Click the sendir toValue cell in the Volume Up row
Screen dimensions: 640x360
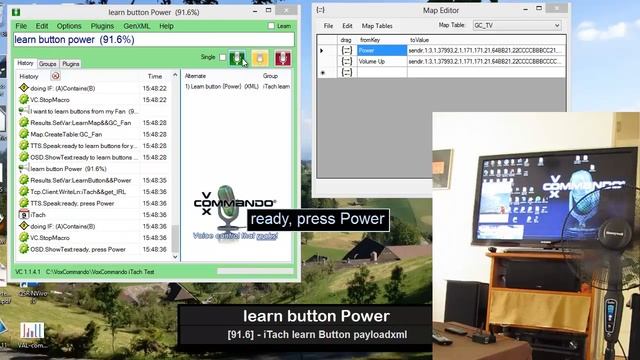[486, 62]
